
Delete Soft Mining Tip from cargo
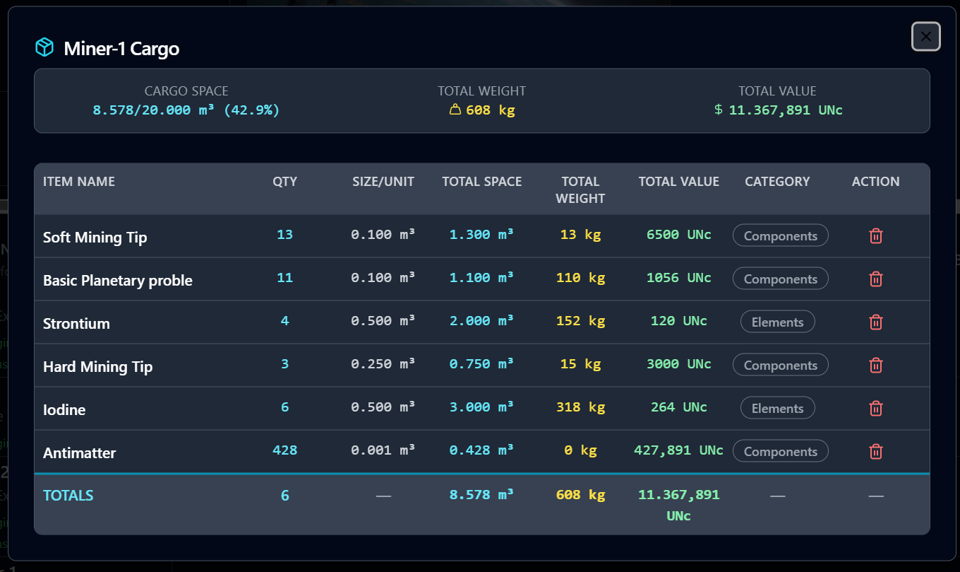tap(875, 236)
